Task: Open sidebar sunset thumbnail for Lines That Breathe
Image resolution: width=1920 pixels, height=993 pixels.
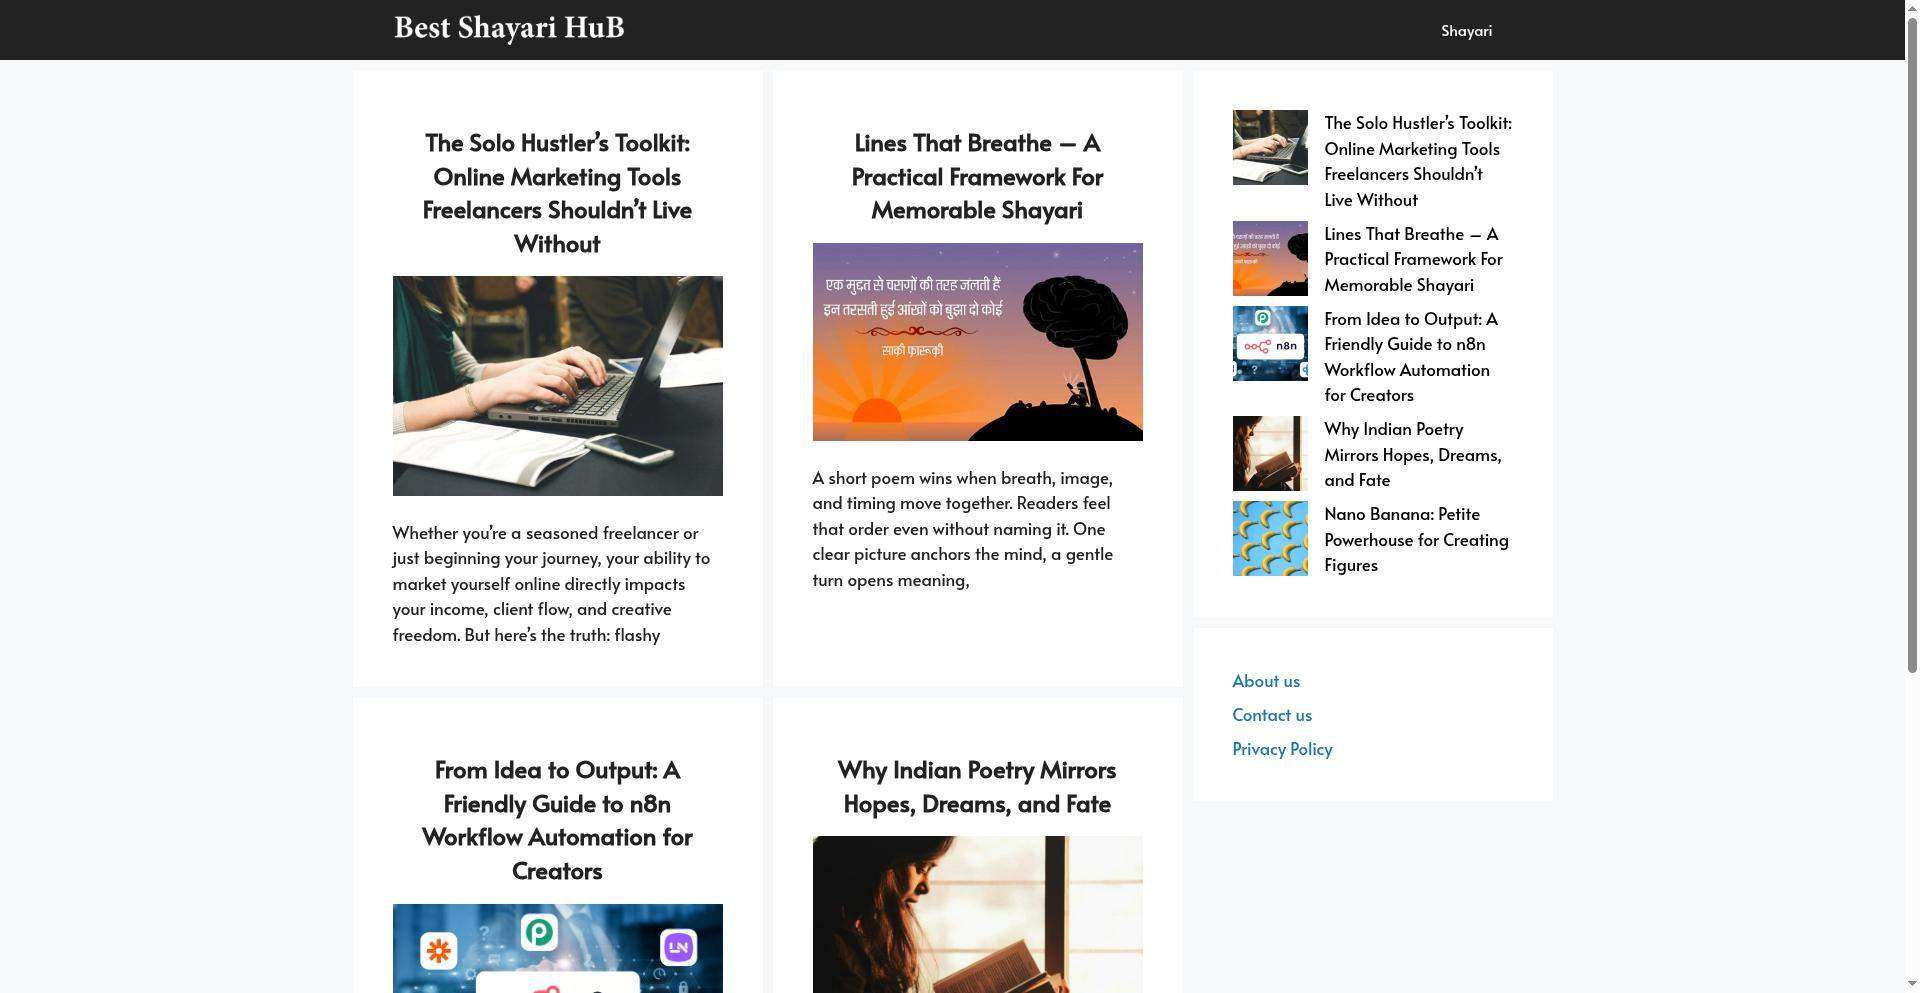Action: (1270, 258)
